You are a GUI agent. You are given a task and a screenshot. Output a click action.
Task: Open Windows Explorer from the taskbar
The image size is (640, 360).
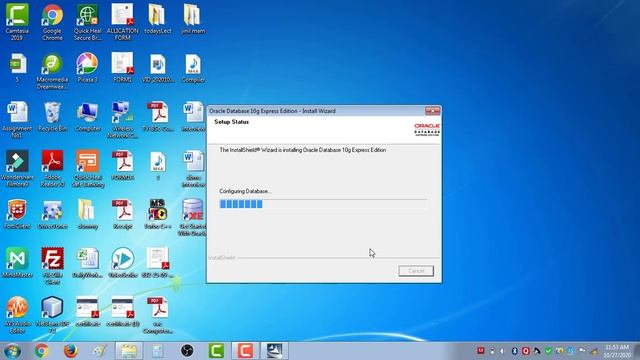click(x=129, y=351)
